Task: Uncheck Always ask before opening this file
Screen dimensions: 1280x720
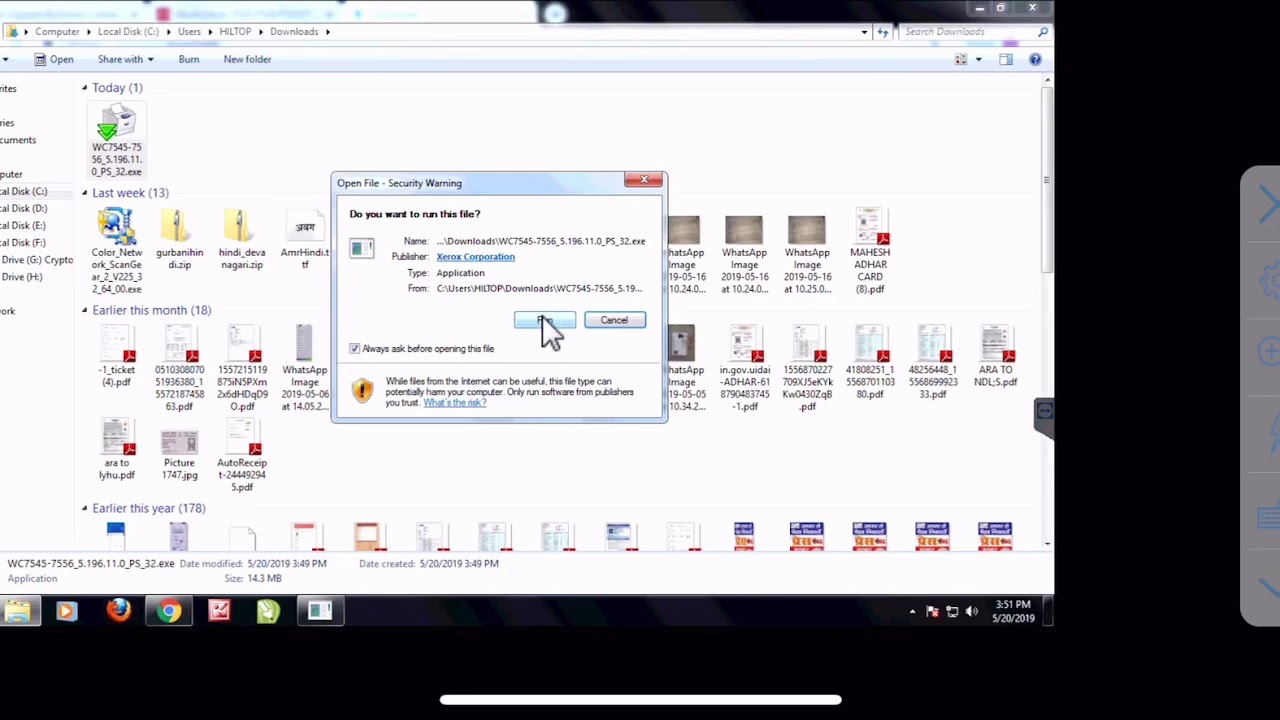Action: [355, 348]
